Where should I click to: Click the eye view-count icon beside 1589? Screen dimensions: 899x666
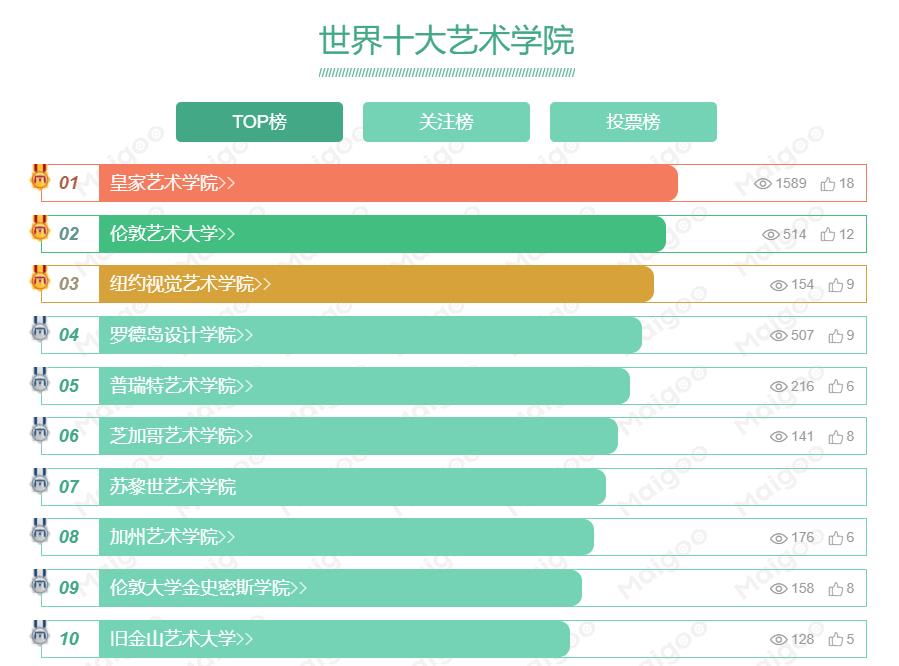763,184
